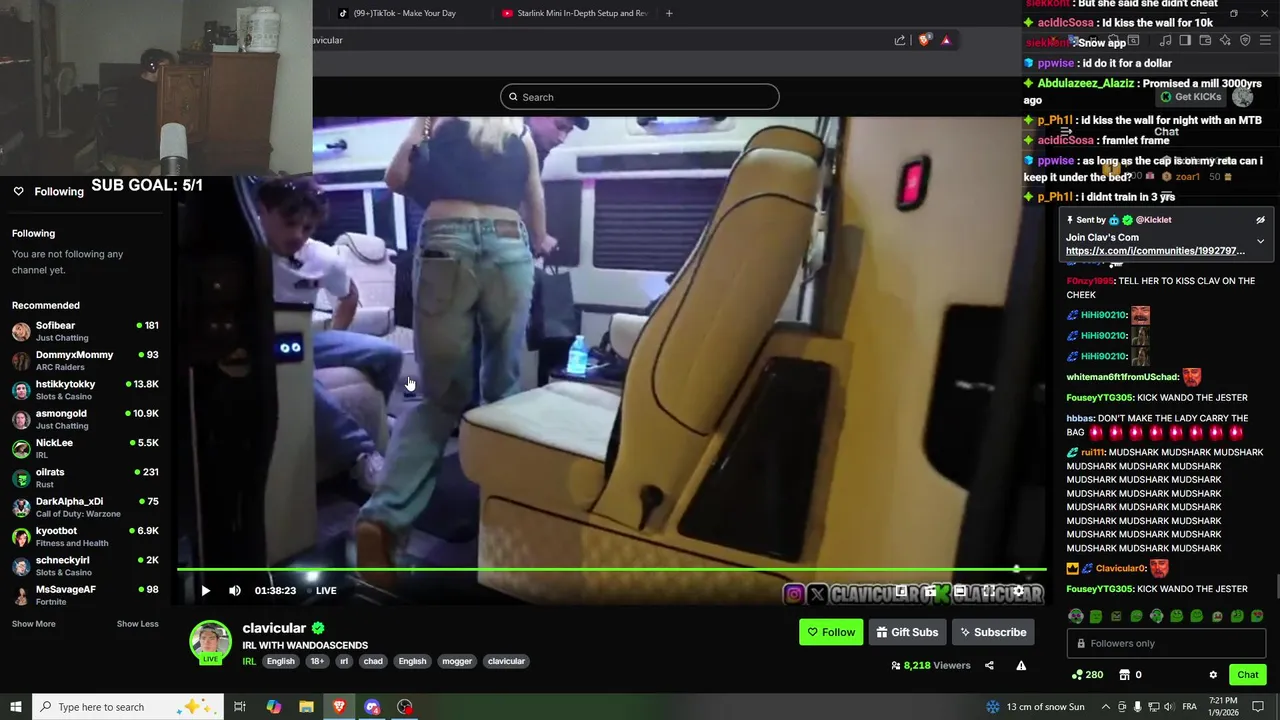
Task: Open asmongold recommended channel
Action: 85,419
